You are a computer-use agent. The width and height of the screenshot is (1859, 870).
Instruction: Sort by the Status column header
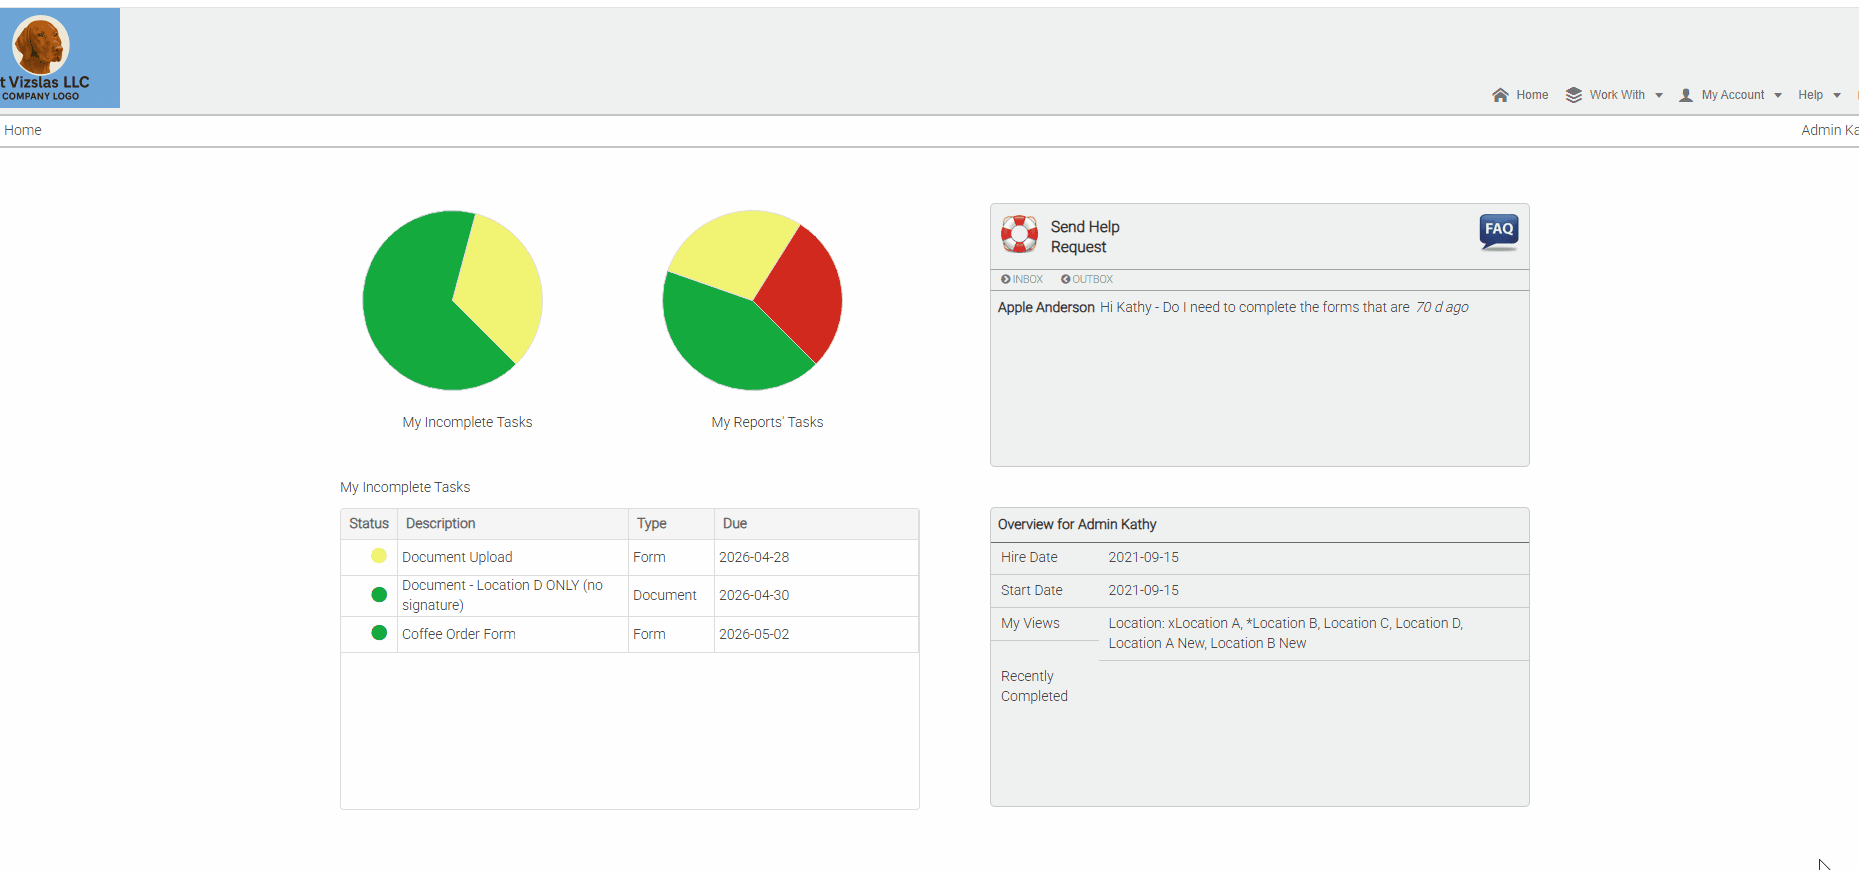coord(369,523)
